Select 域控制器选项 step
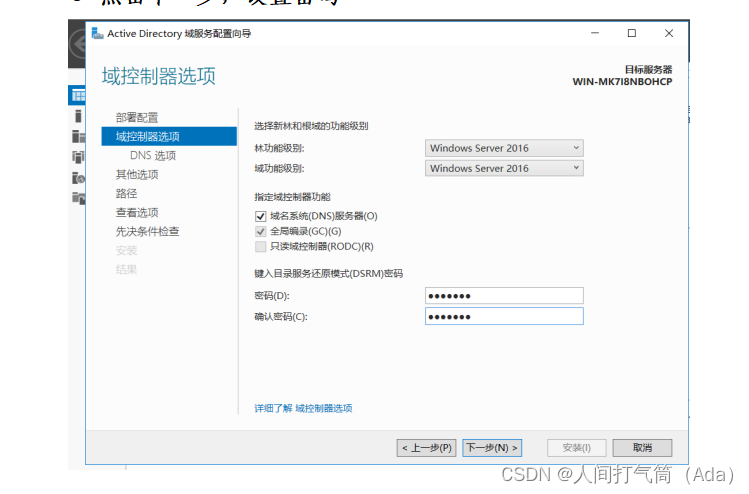The width and height of the screenshot is (749, 494). click(169, 136)
